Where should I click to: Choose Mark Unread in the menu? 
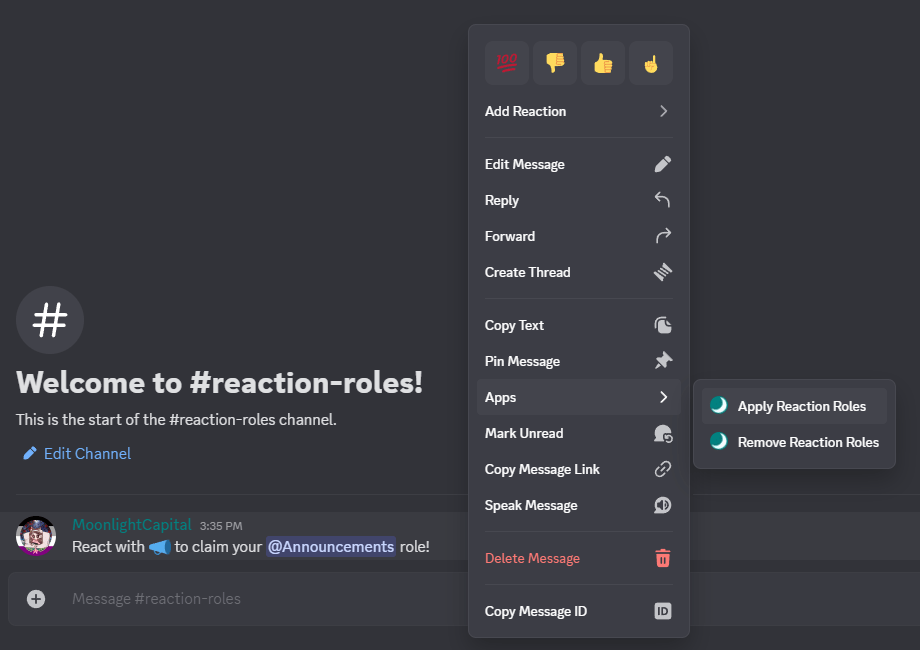point(524,433)
